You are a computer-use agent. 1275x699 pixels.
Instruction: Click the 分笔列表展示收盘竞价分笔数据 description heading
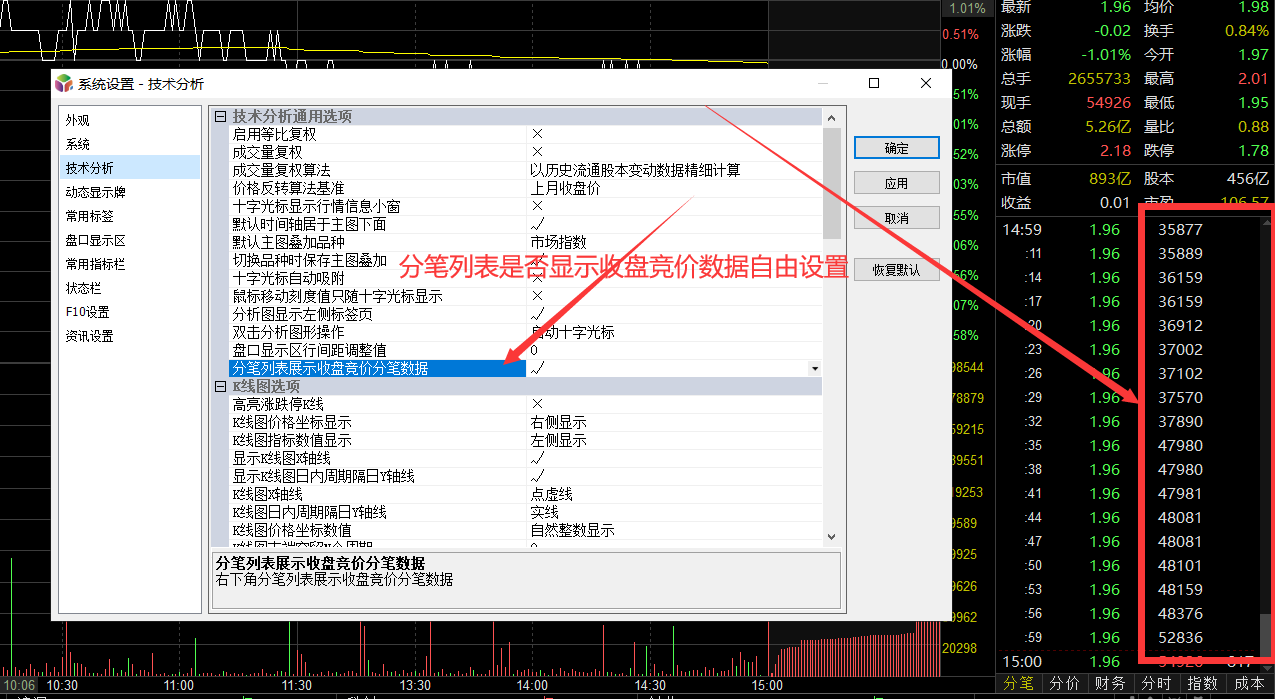(320, 564)
